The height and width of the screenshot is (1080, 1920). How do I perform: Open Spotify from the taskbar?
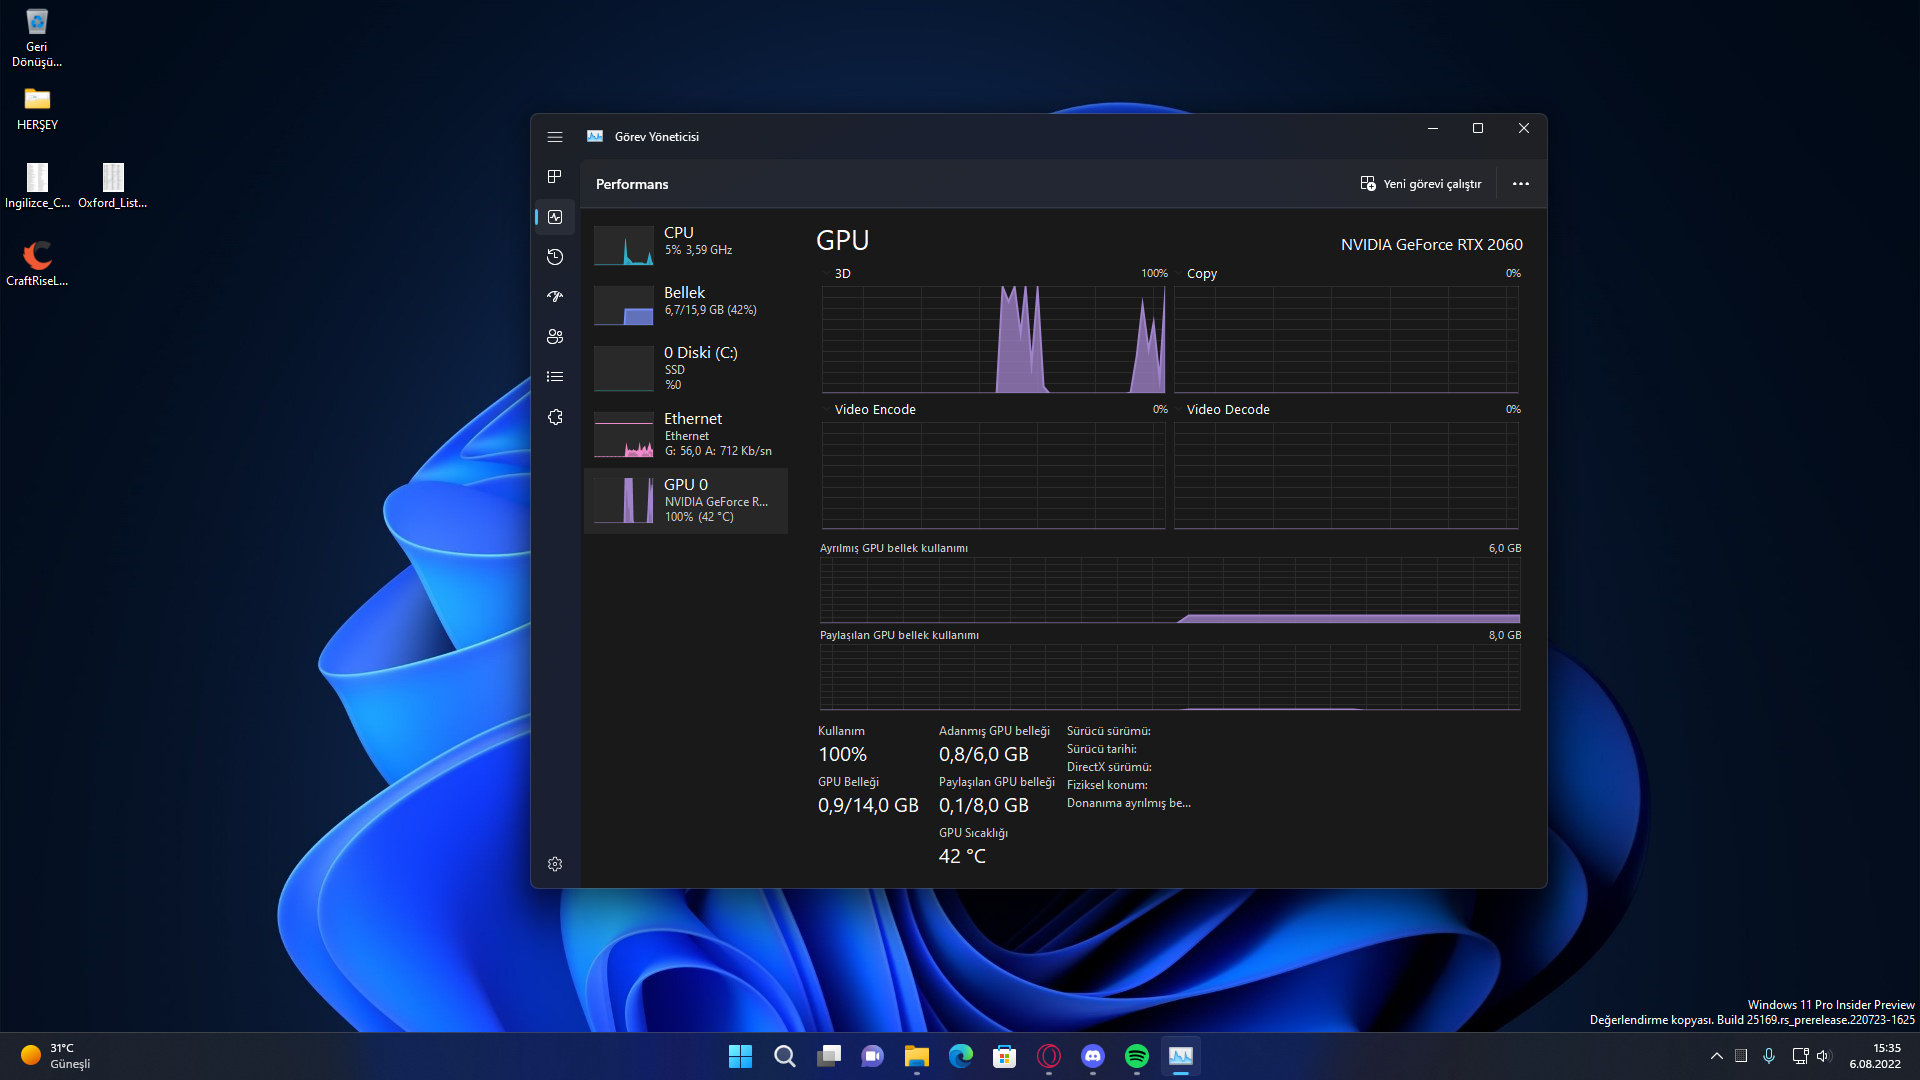1136,1056
